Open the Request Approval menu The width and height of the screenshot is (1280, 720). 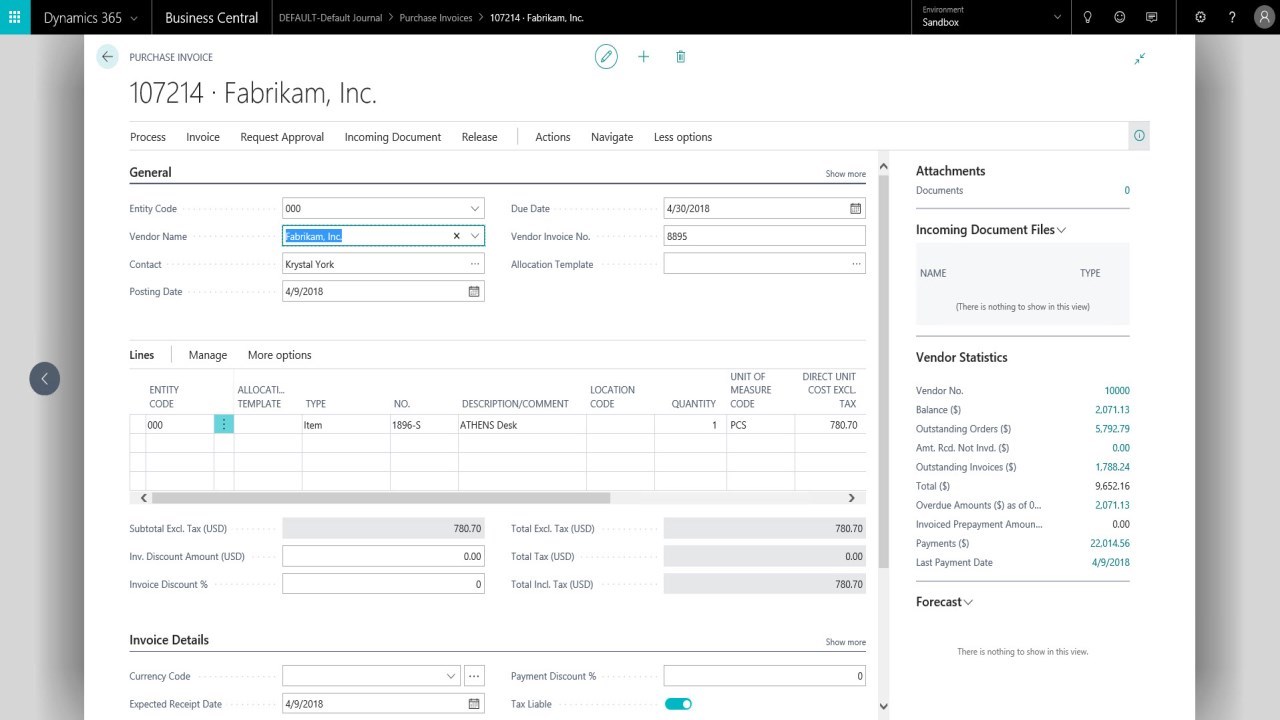[x=282, y=137]
